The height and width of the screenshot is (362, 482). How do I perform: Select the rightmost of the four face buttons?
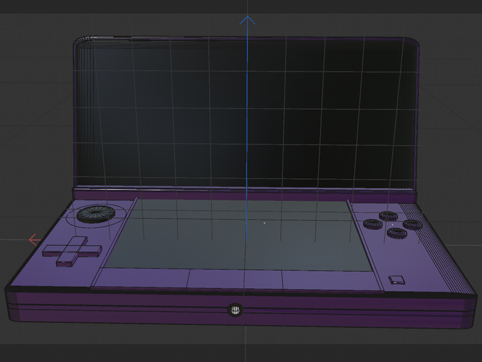point(413,225)
